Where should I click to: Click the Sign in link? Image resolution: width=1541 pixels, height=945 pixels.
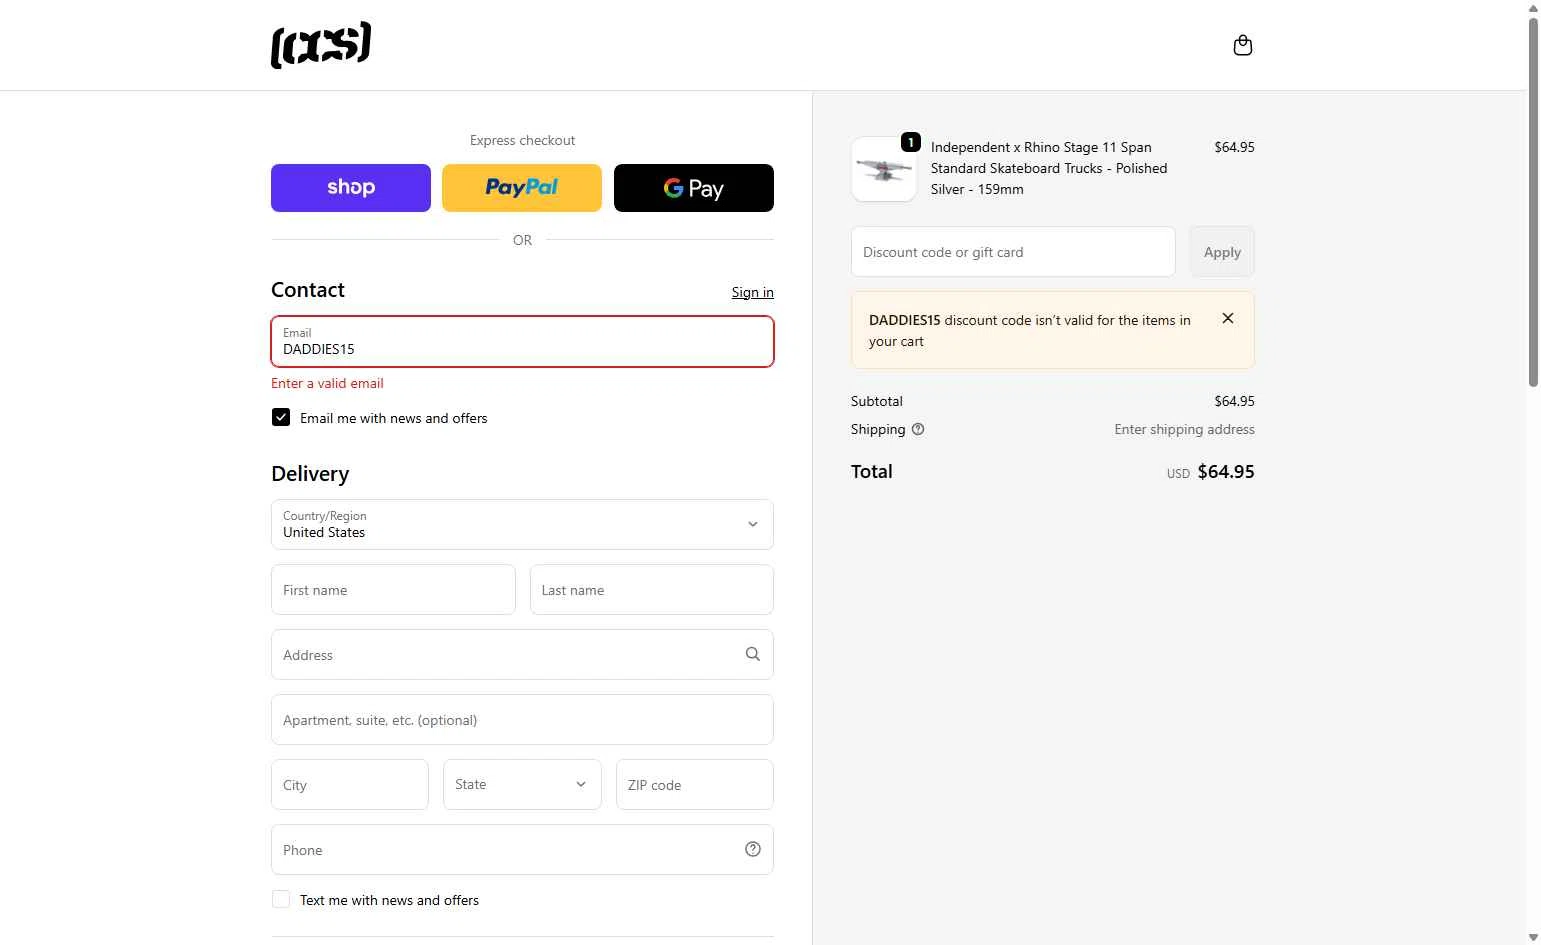[752, 292]
